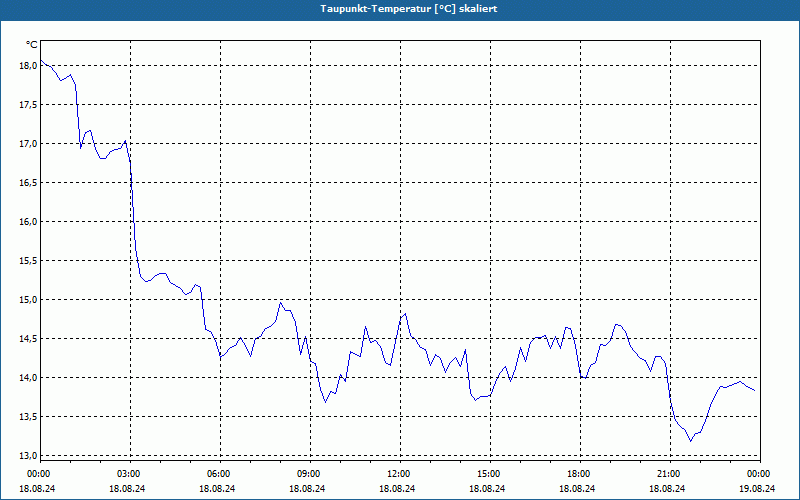800x500 pixels.
Task: Click the 06:00 time label
Action: [x=220, y=474]
